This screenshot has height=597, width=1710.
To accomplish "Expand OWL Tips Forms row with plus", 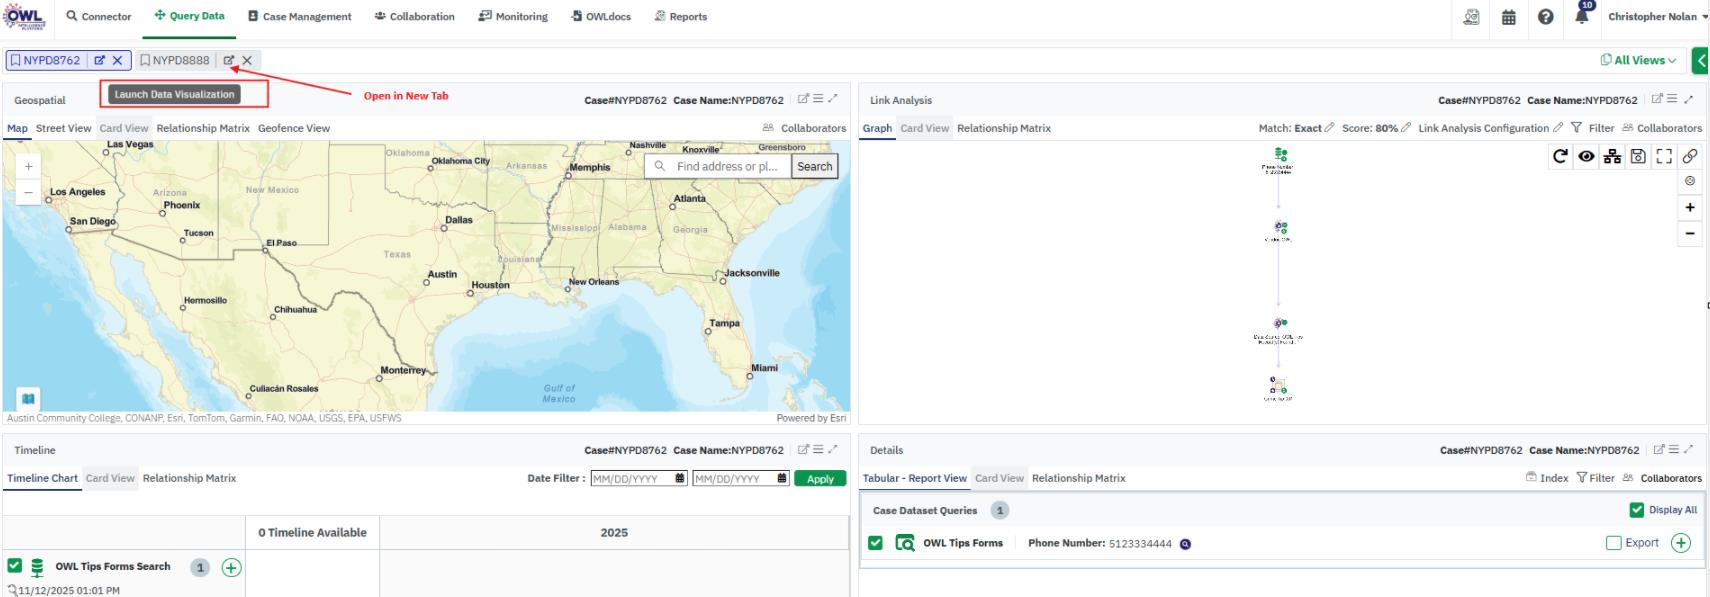I will pos(1681,543).
